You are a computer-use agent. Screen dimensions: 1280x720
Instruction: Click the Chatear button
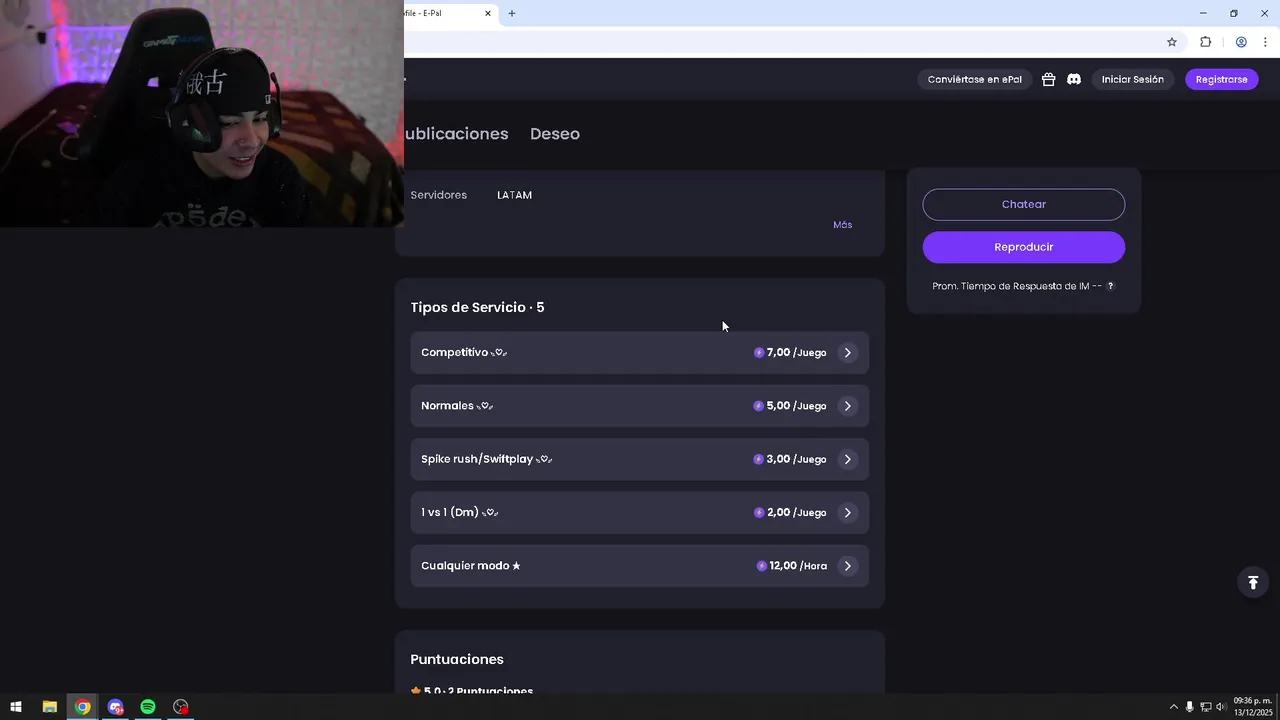(x=1024, y=204)
